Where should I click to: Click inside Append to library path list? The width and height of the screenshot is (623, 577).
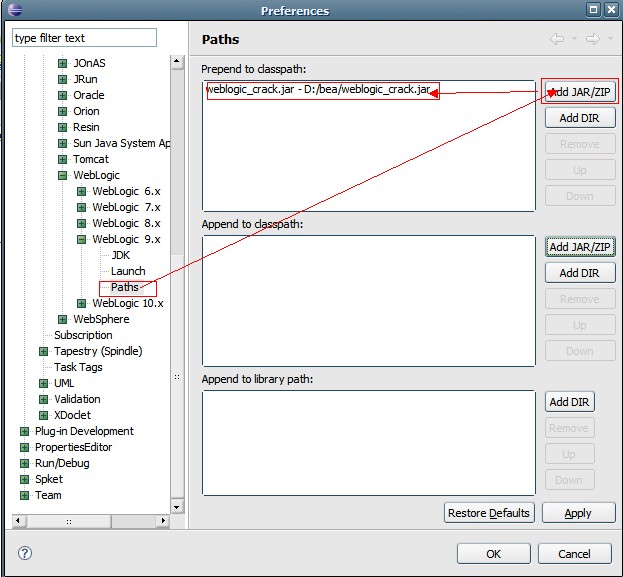pos(369,443)
